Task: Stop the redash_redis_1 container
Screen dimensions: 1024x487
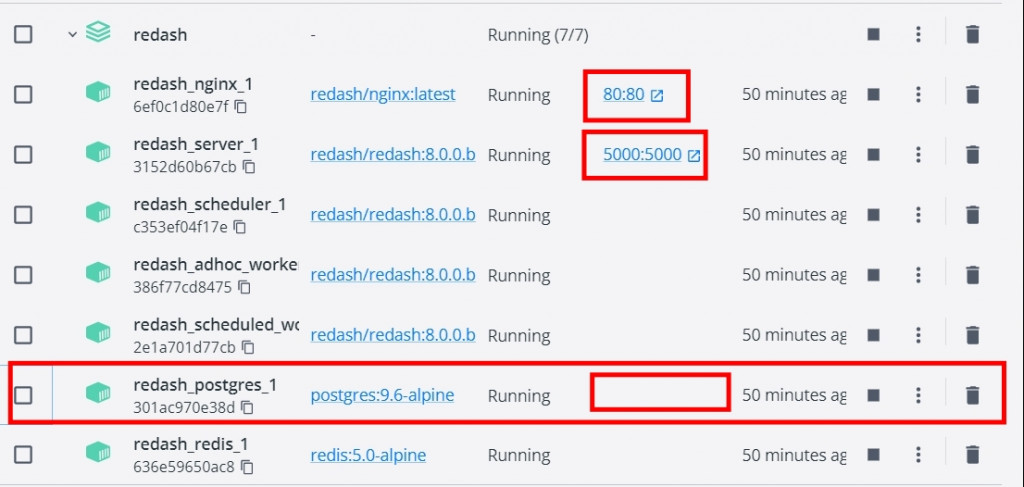Action: tap(874, 455)
